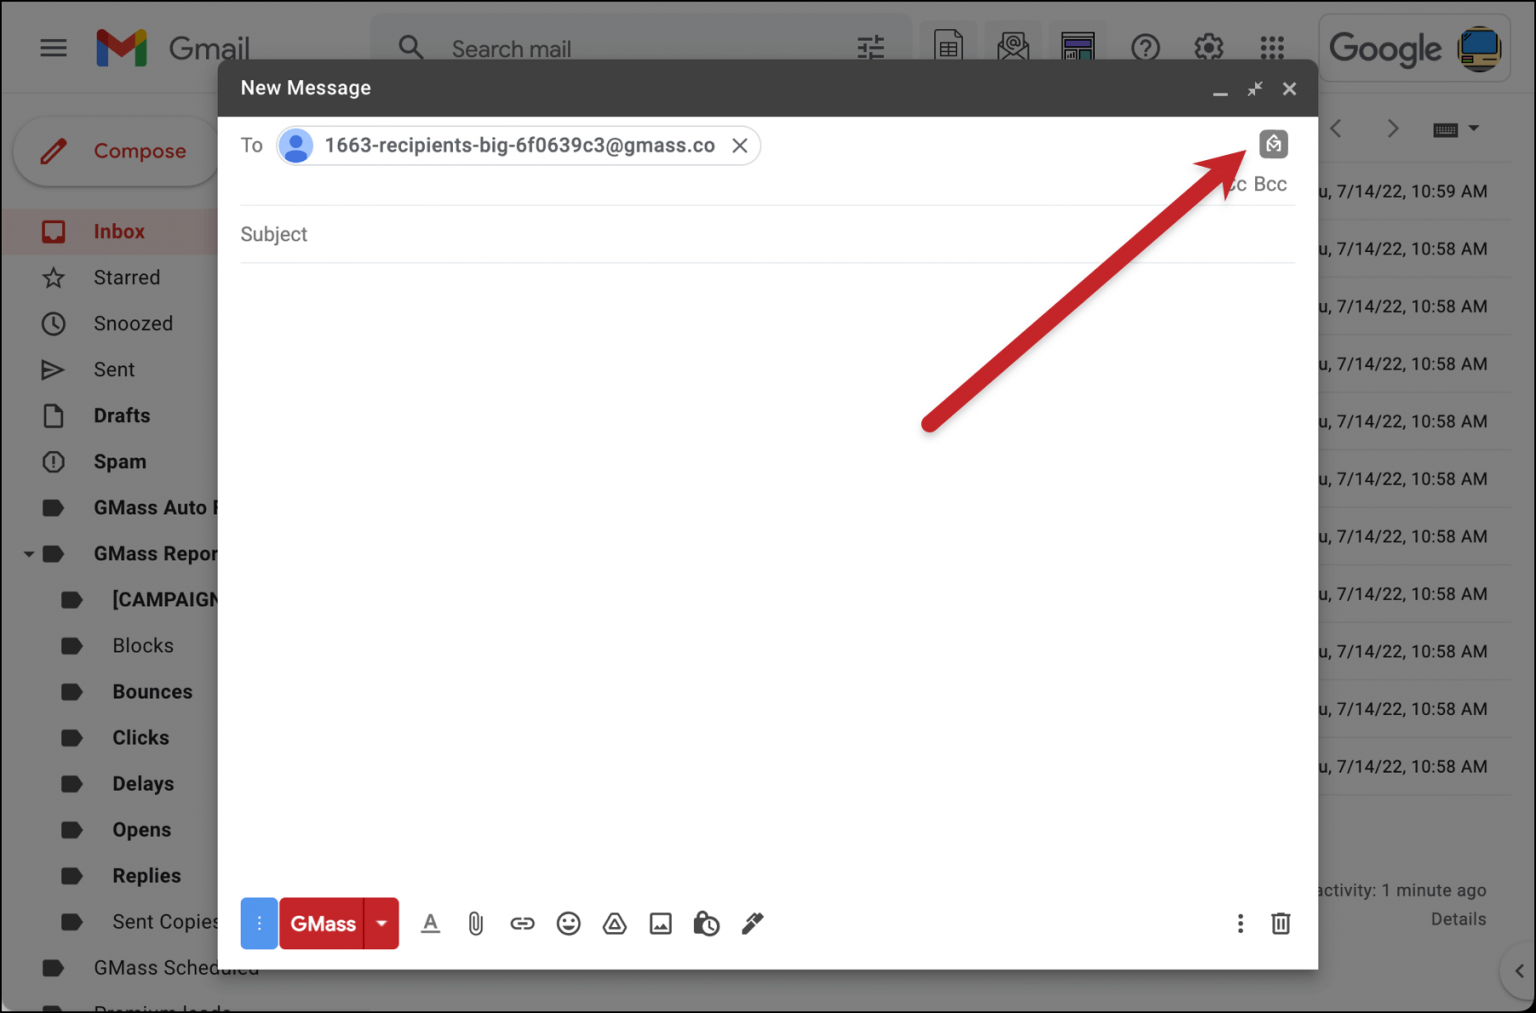Open the GMass campaigns dashboard icon

(x=1078, y=47)
